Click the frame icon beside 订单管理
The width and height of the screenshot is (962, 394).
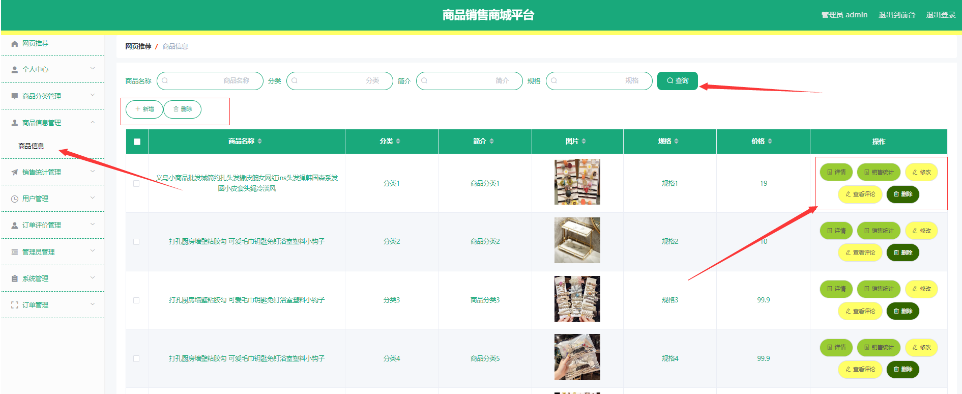(x=15, y=304)
